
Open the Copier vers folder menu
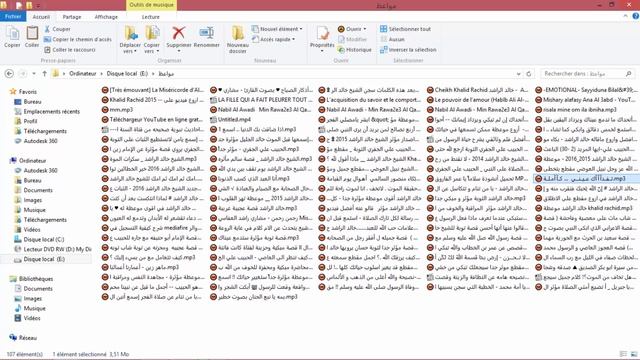click(x=152, y=40)
